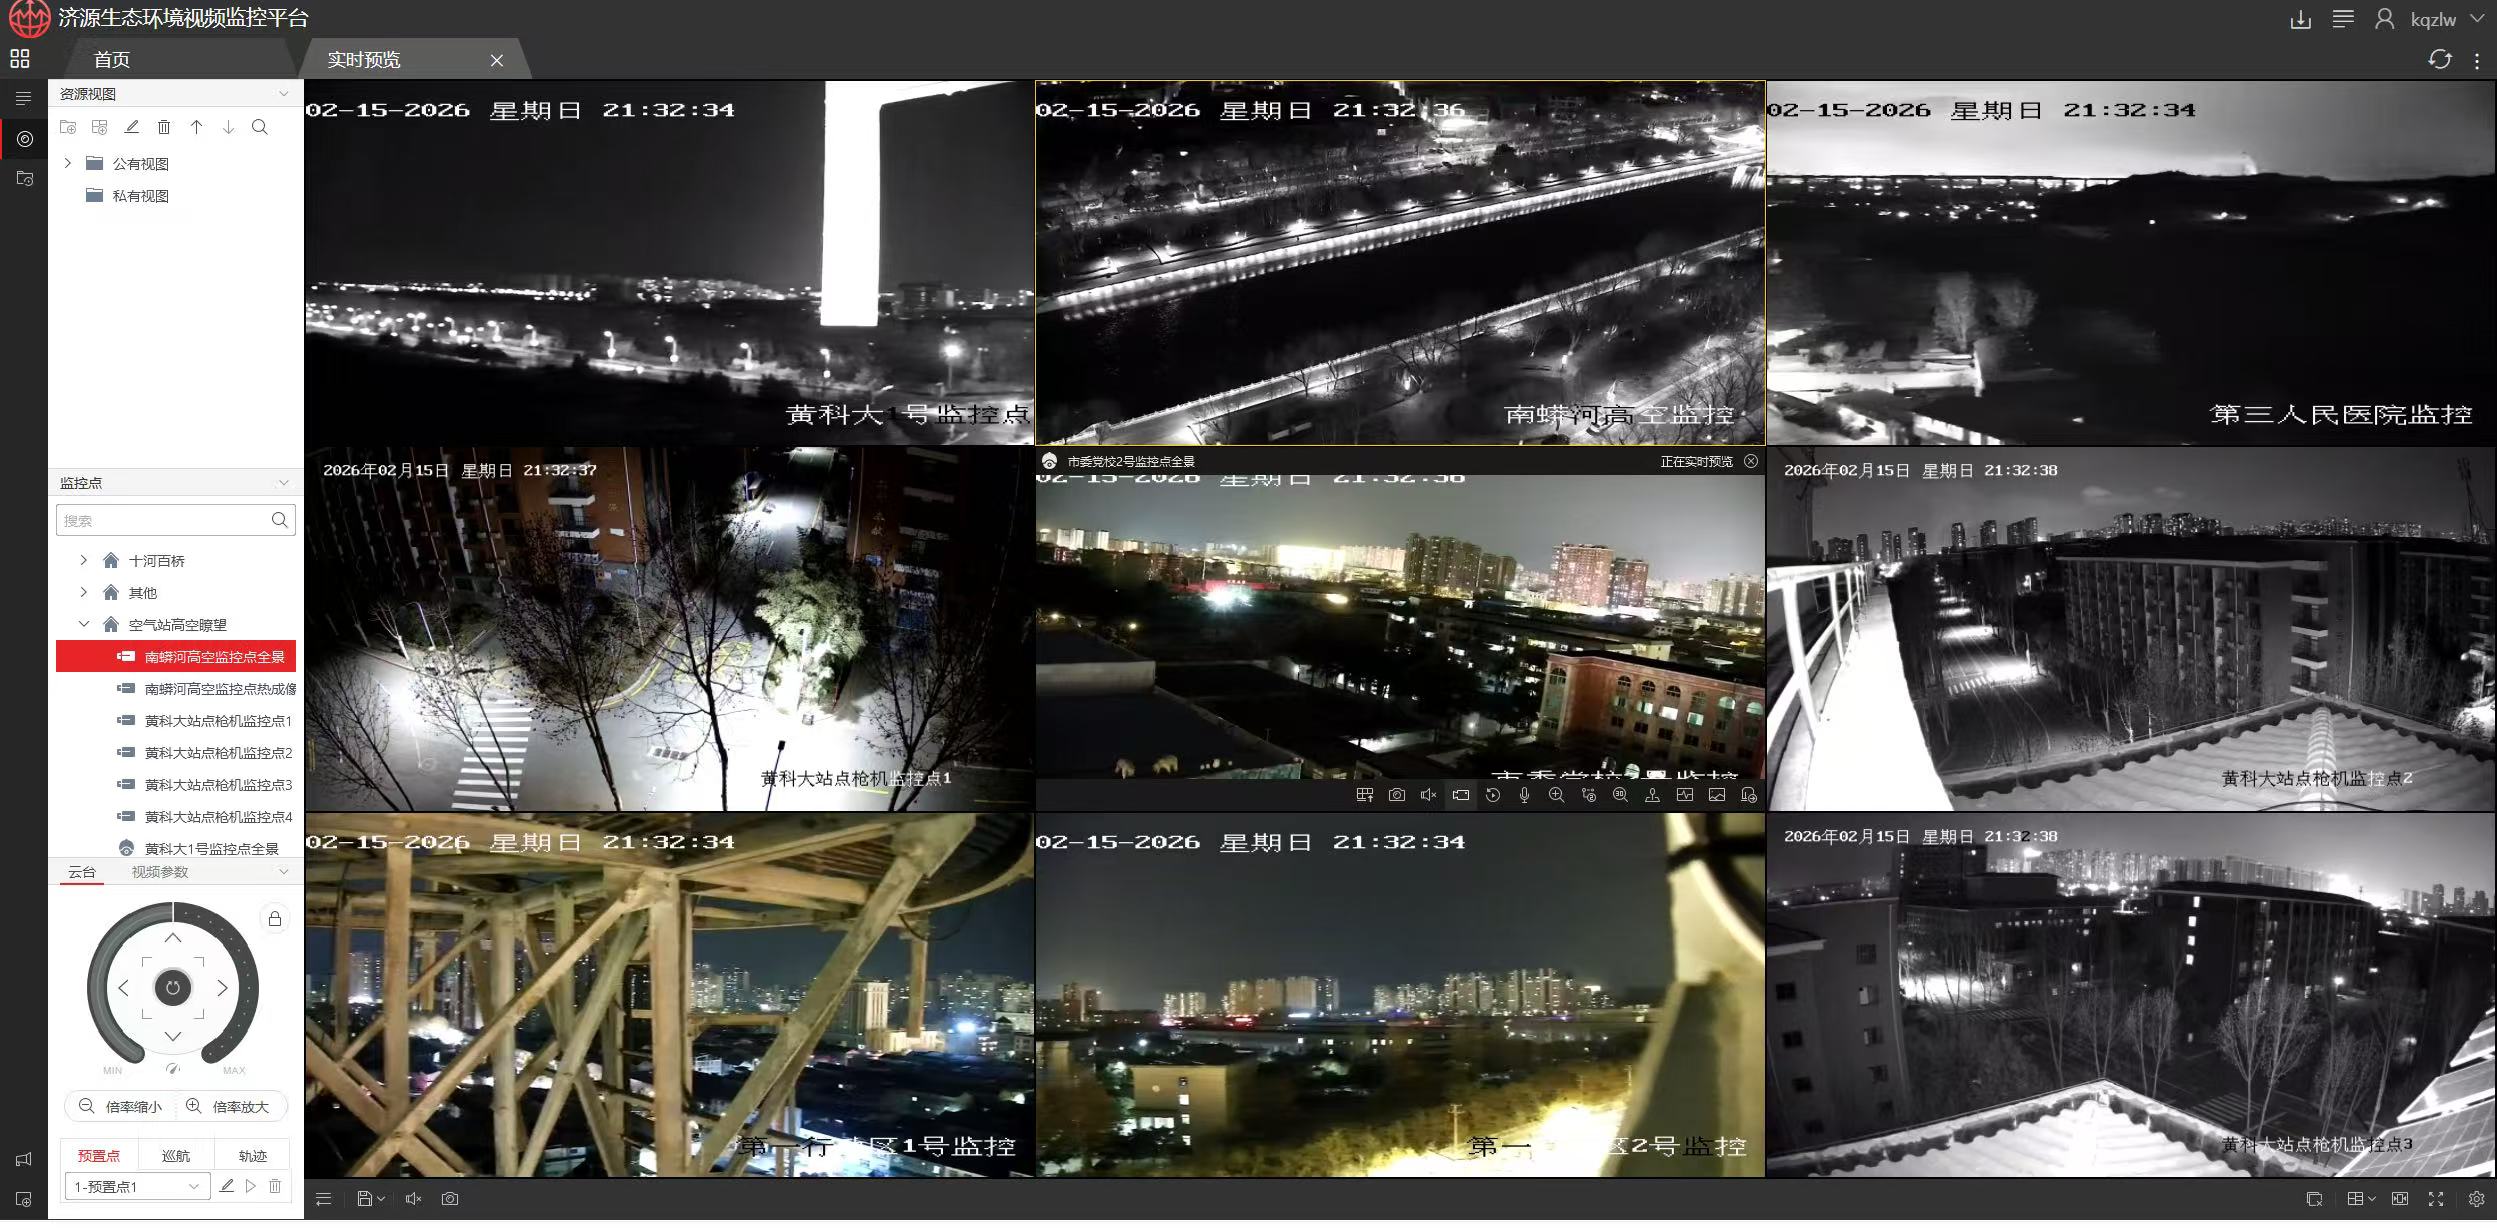Start two-way audio microphone on active camera
This screenshot has height=1228, width=2497.
pyautogui.click(x=1524, y=795)
